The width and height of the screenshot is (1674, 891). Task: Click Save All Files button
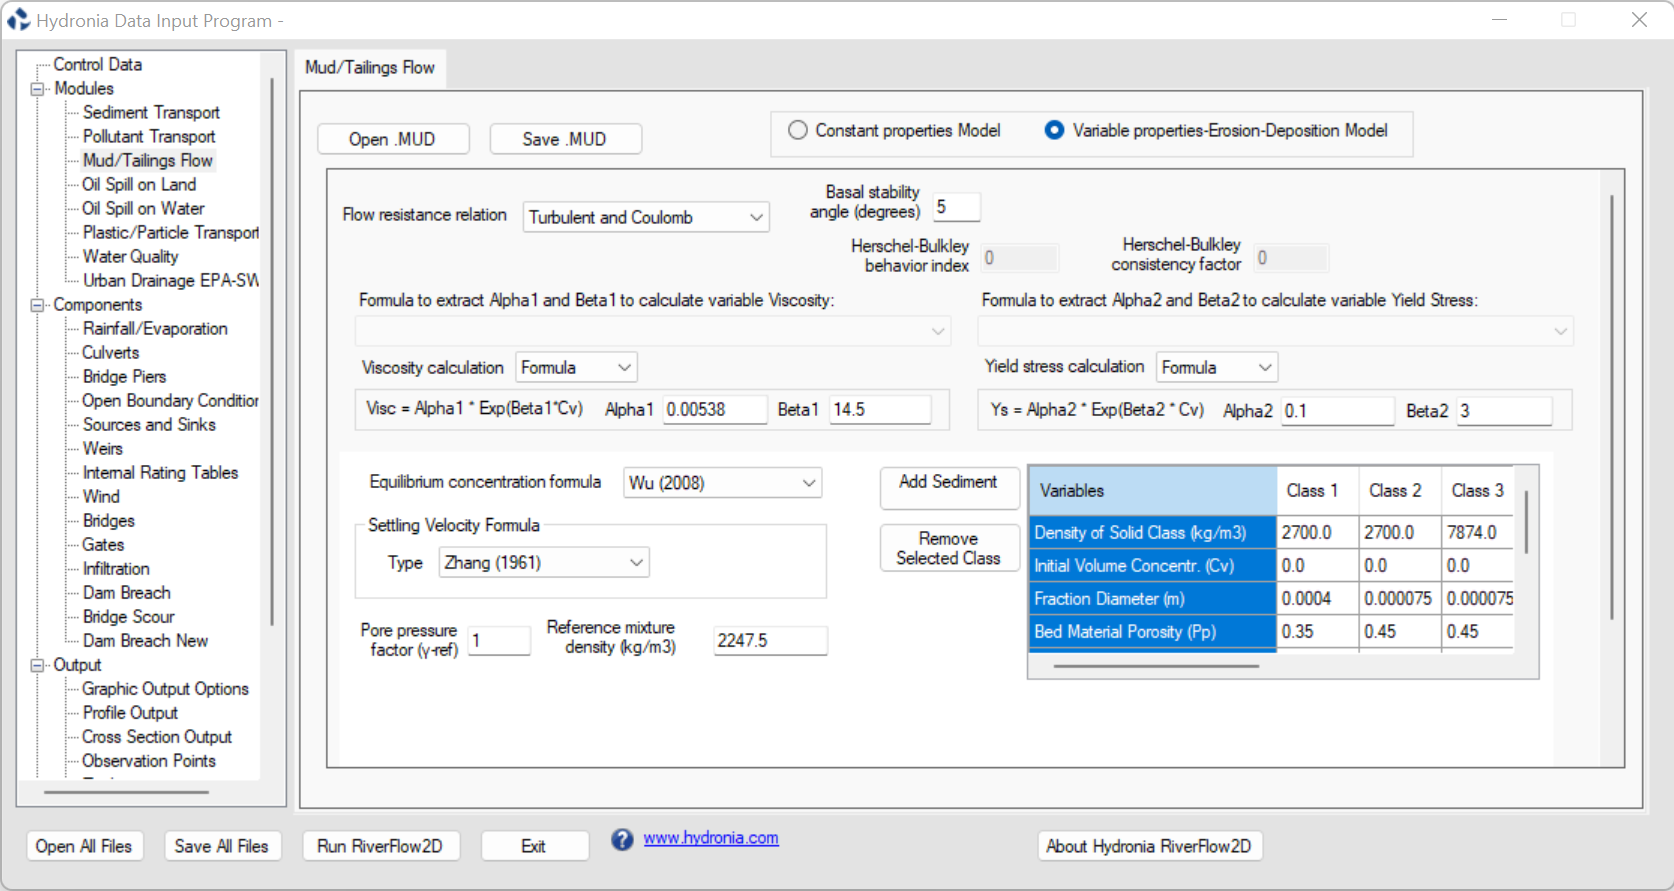point(222,846)
